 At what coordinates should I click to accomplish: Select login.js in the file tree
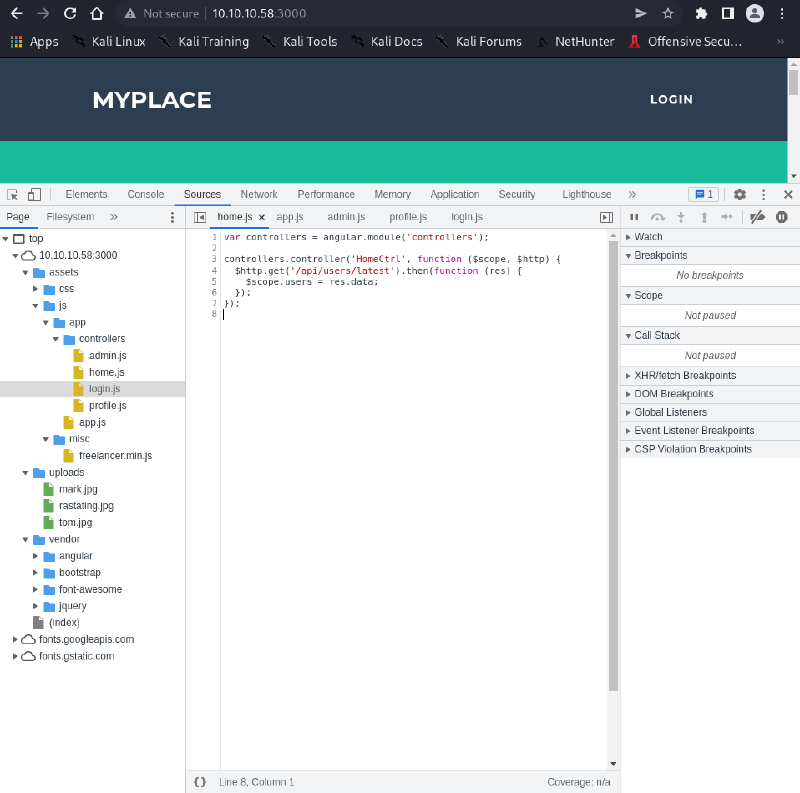[104, 388]
